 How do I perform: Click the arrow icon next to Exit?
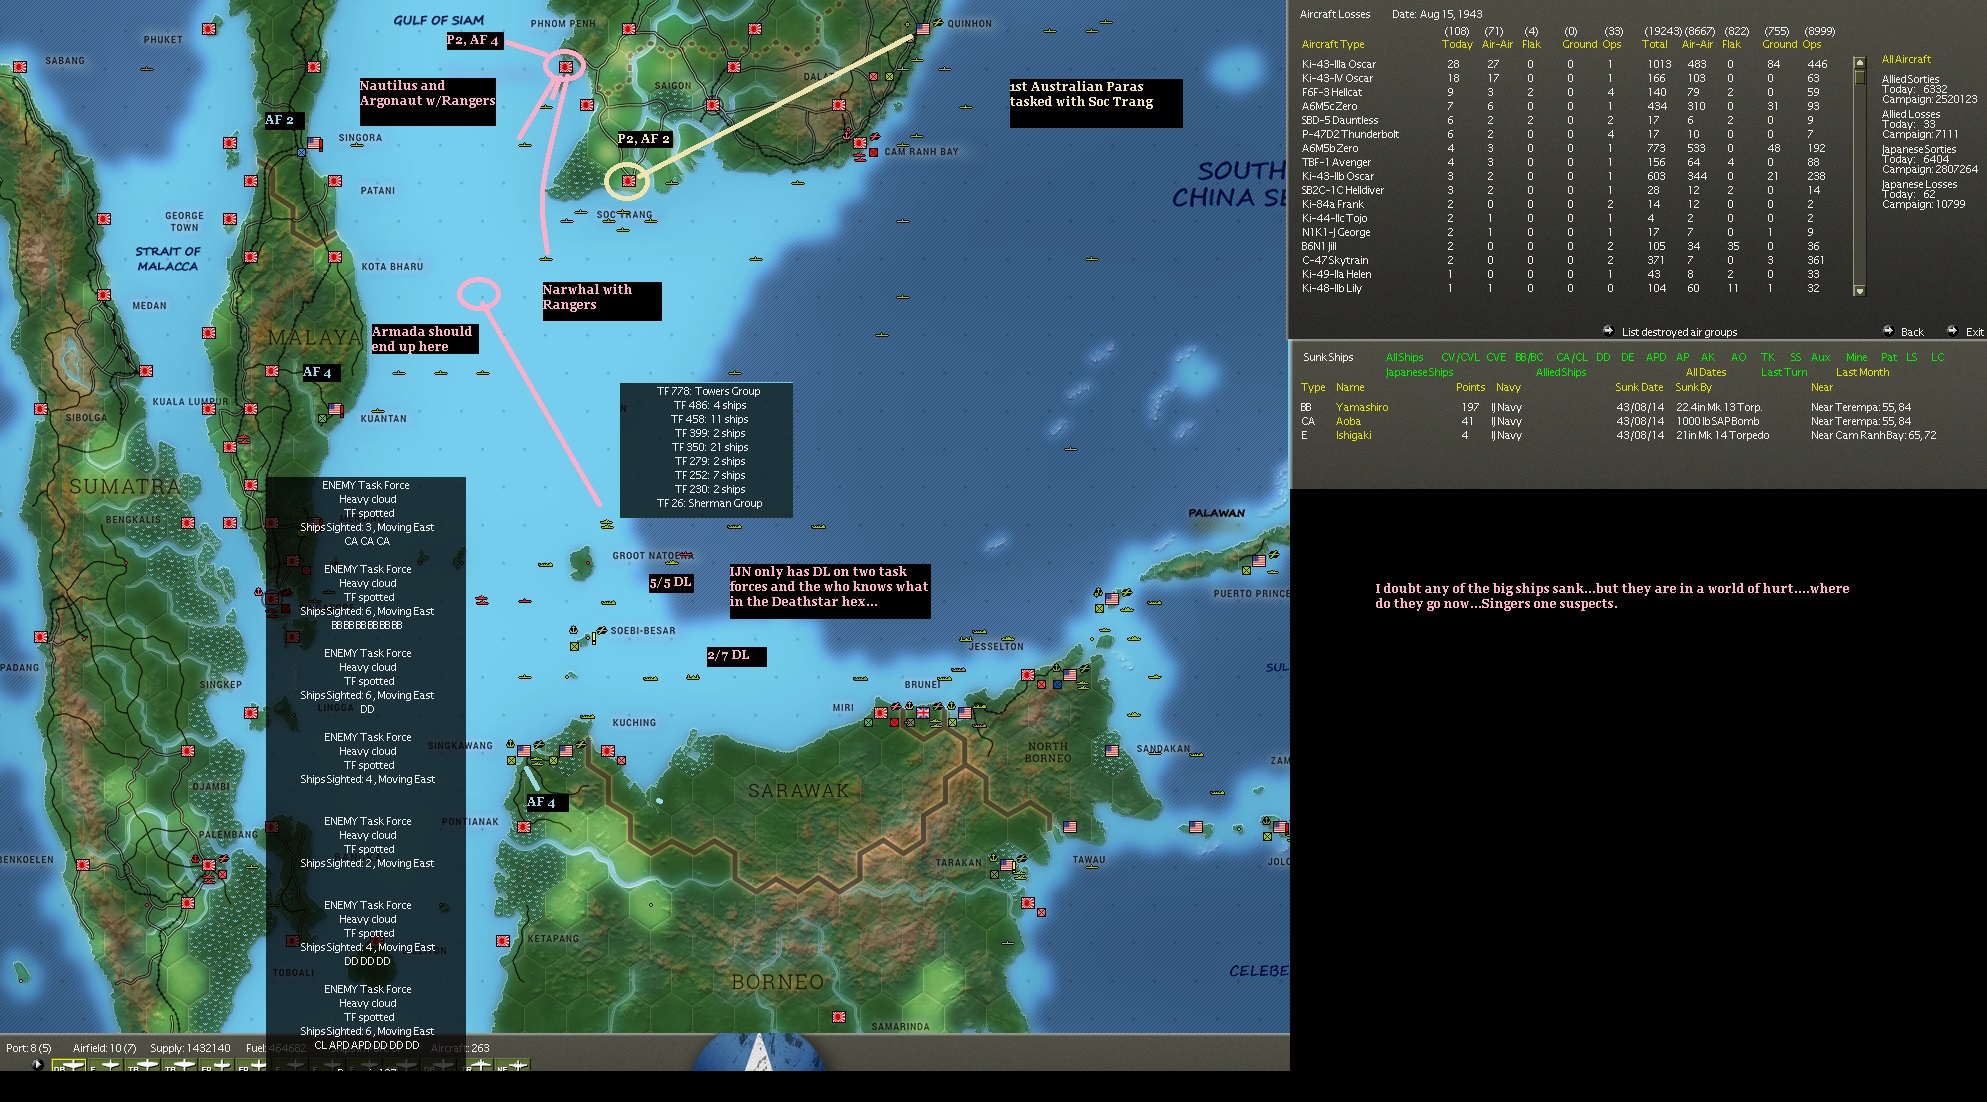[x=1952, y=331]
